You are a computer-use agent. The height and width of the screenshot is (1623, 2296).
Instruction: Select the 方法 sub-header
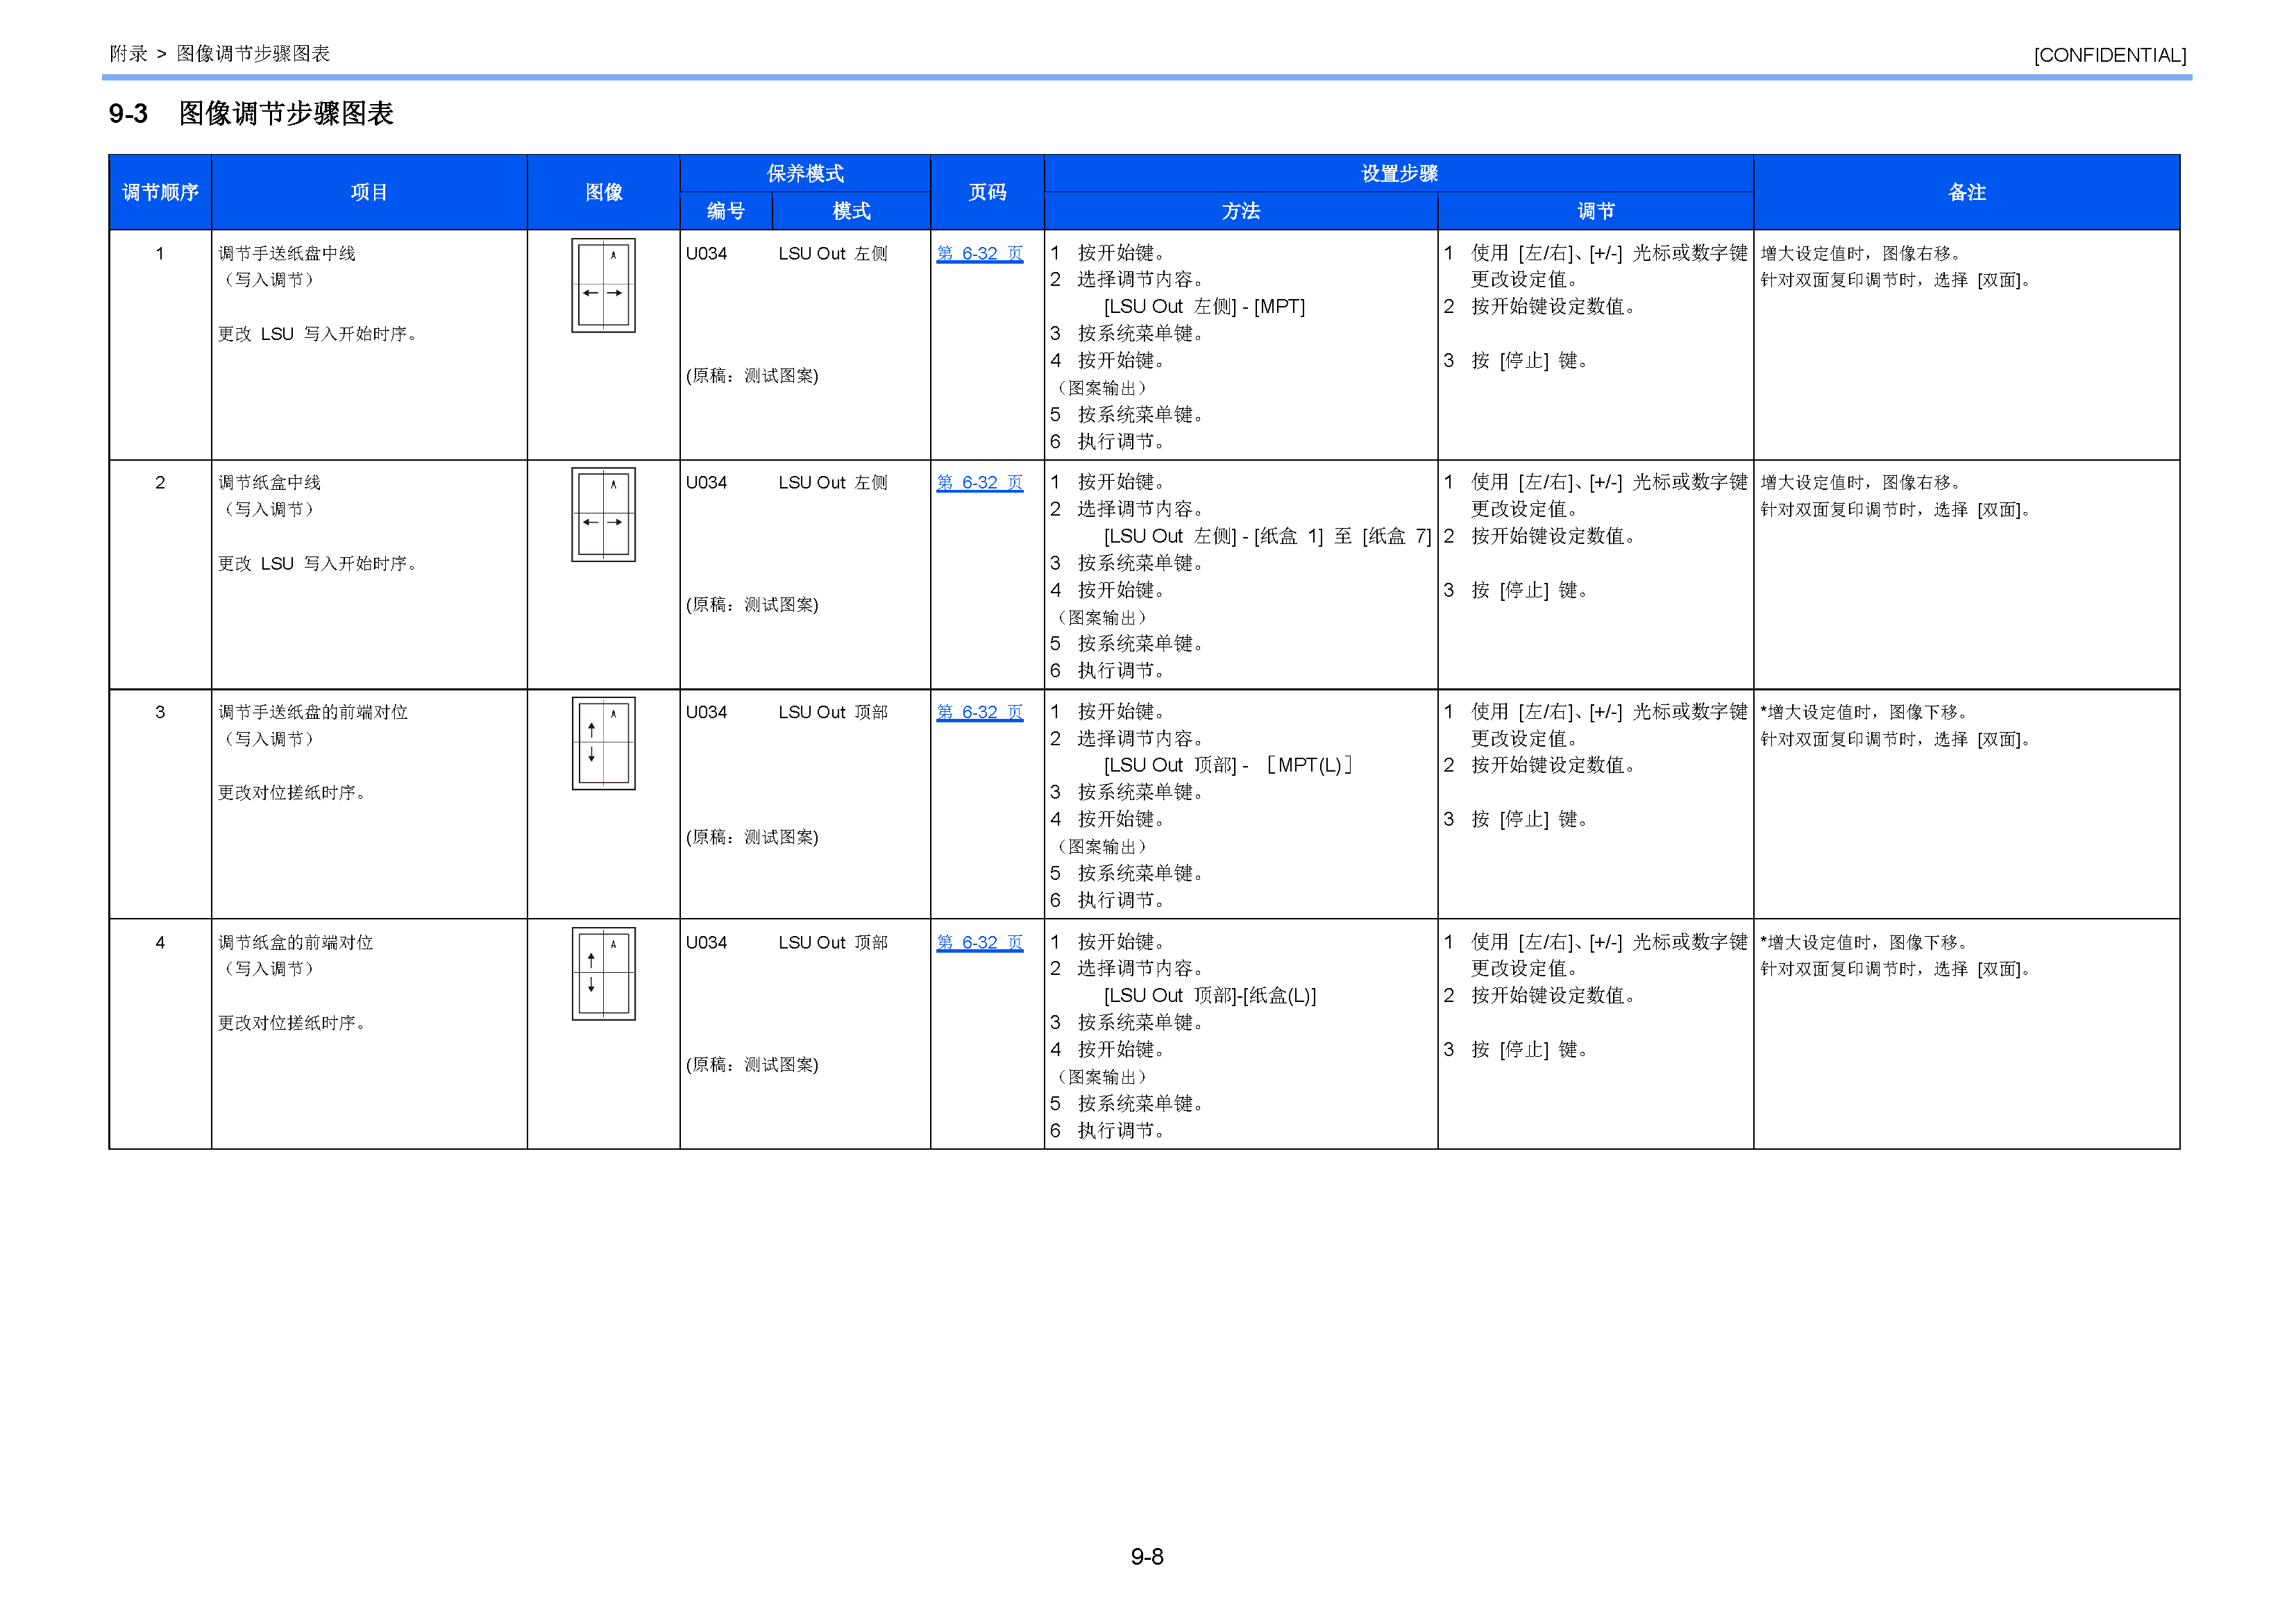[1241, 212]
